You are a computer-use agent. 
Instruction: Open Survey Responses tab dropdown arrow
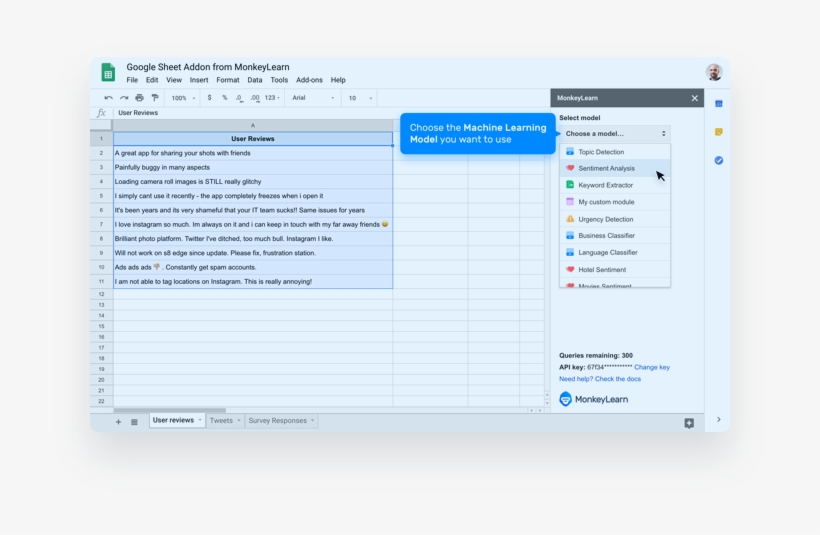(313, 420)
